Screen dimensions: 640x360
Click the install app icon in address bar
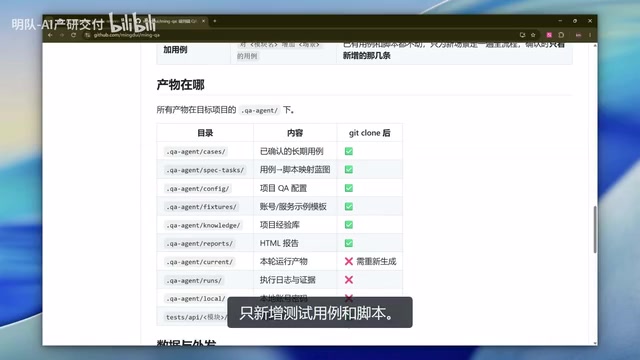[x=522, y=35]
